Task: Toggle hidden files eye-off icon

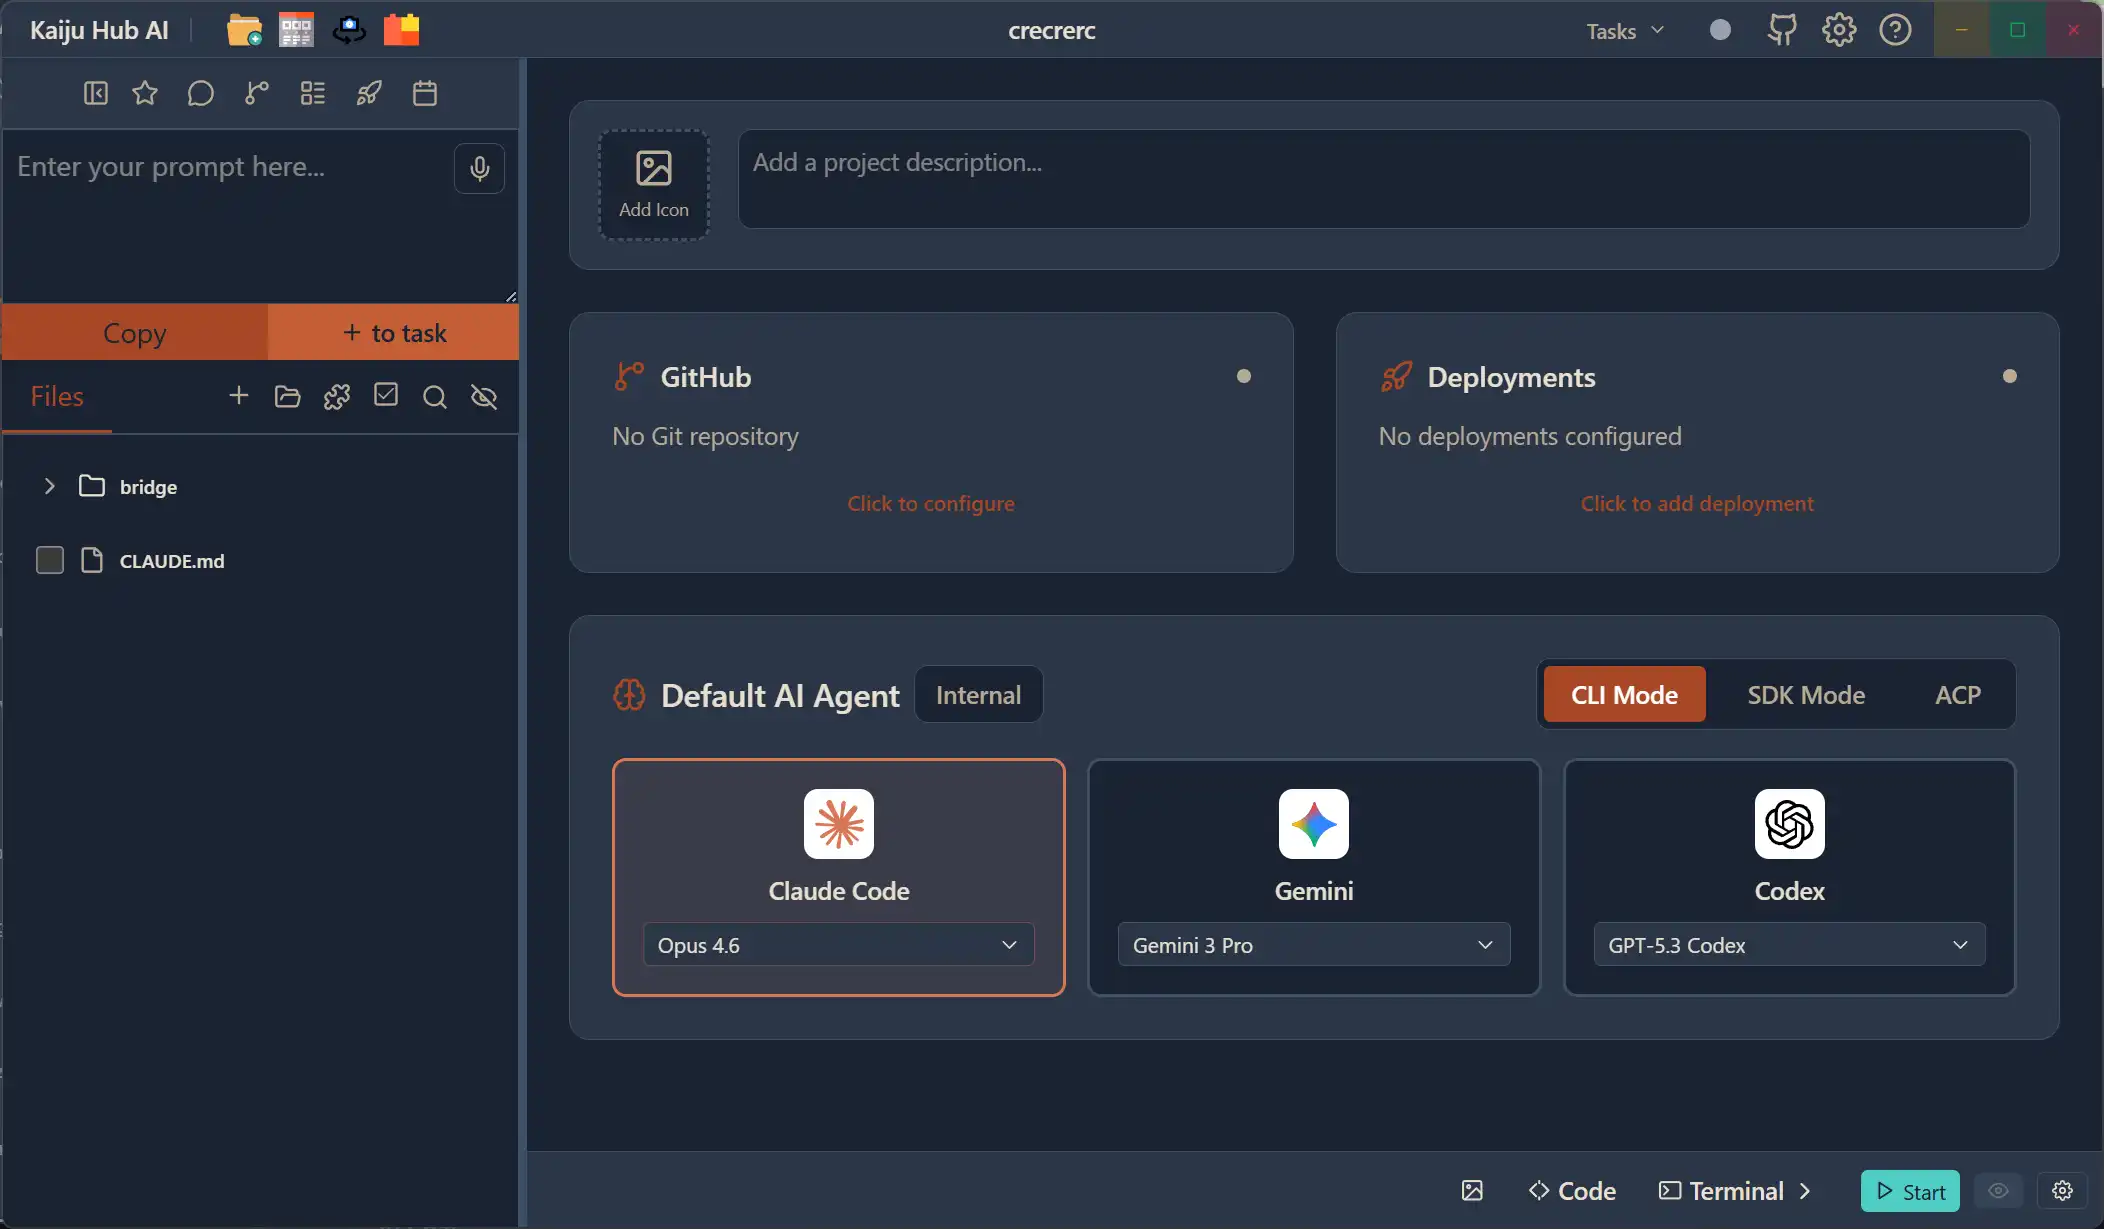Action: coord(484,396)
